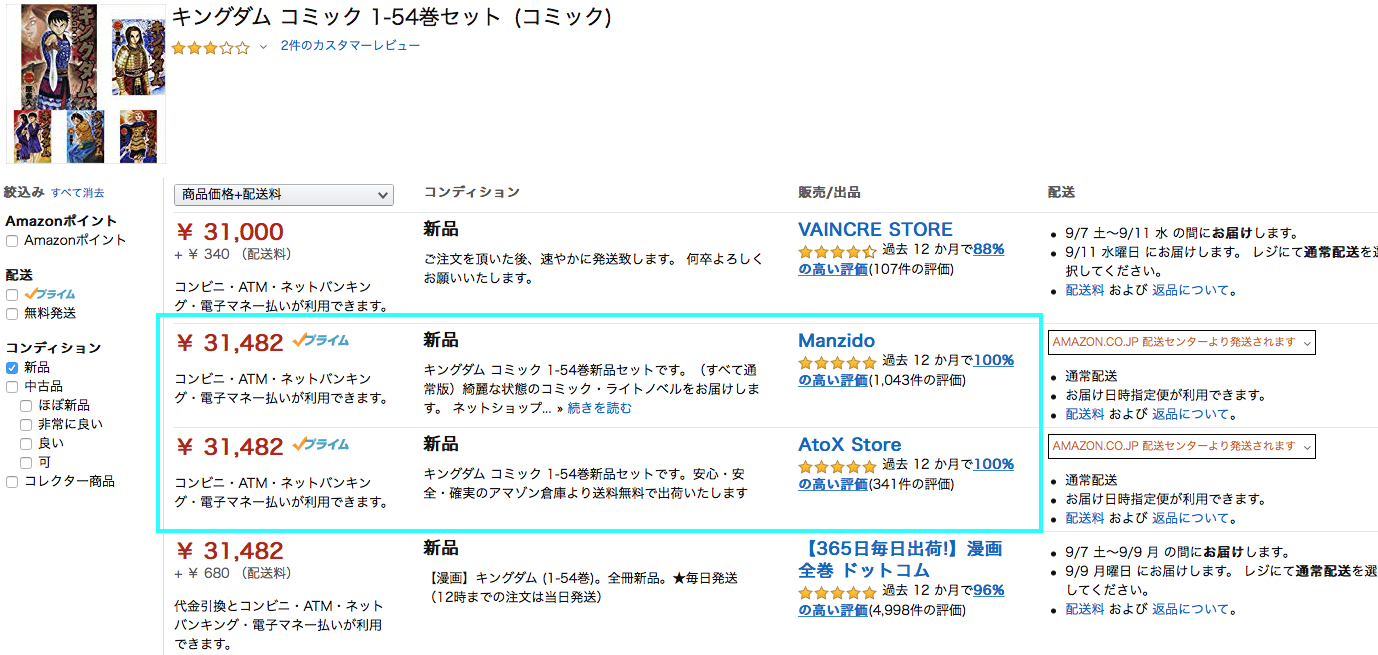
Task: Toggle the プライム shipping filter checkbox
Action: 12,295
